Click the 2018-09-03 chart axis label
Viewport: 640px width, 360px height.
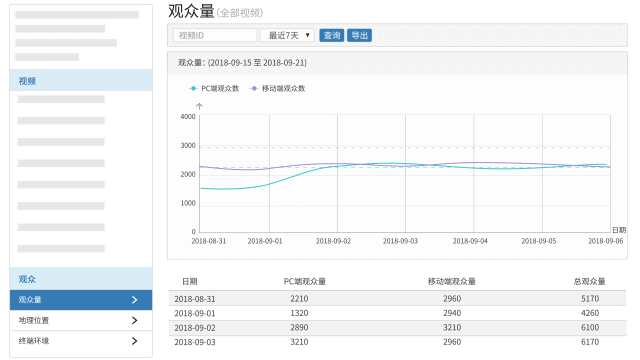[x=400, y=241]
